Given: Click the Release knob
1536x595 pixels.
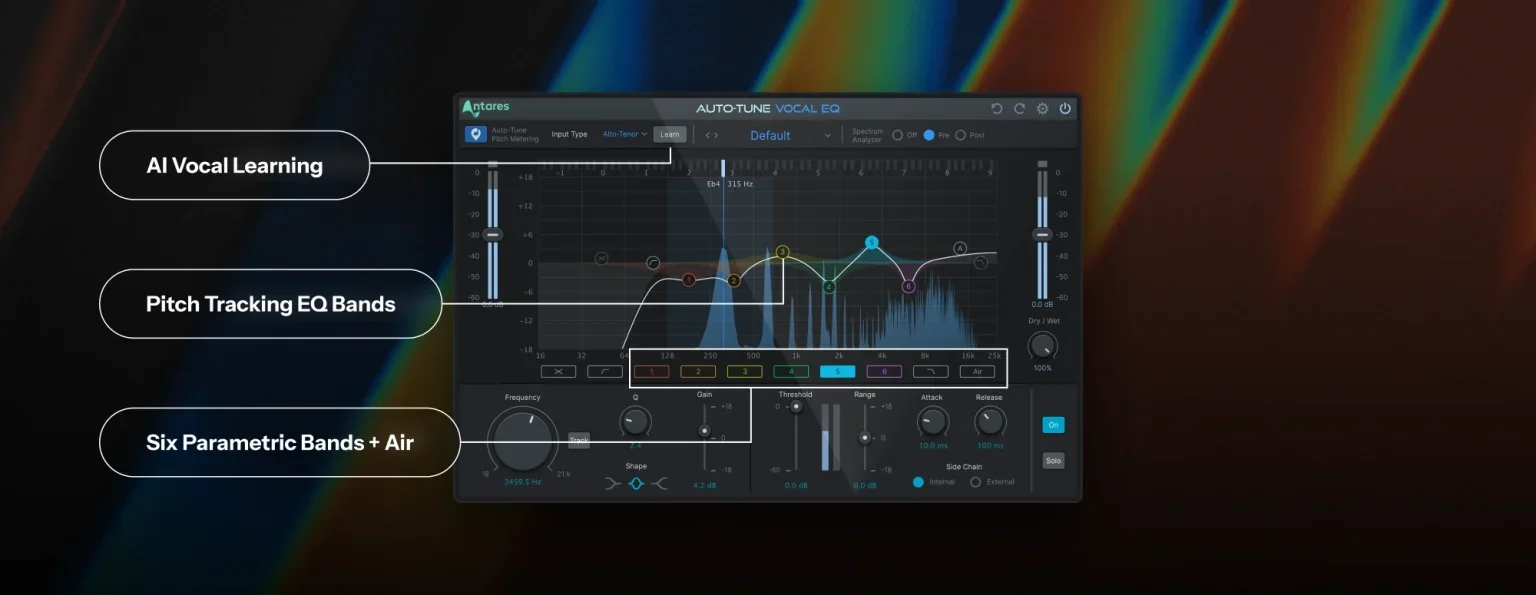Looking at the screenshot, I should [989, 421].
